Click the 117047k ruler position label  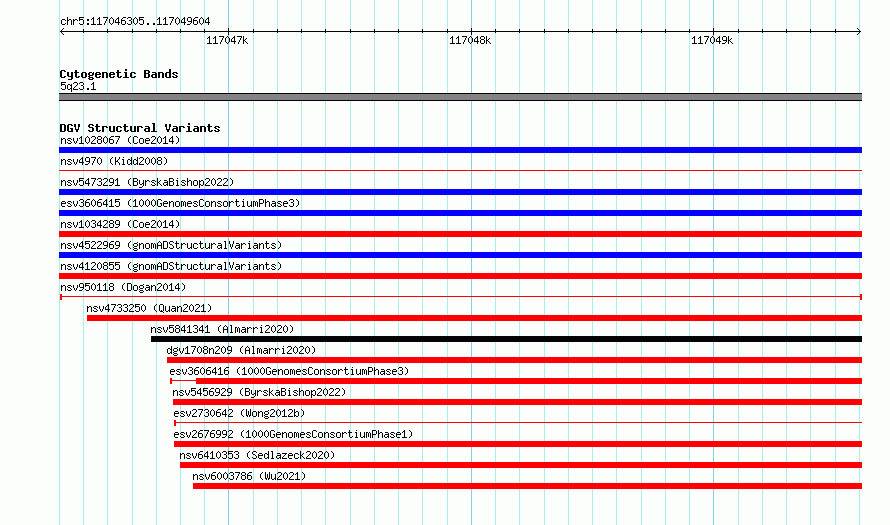tap(227, 40)
